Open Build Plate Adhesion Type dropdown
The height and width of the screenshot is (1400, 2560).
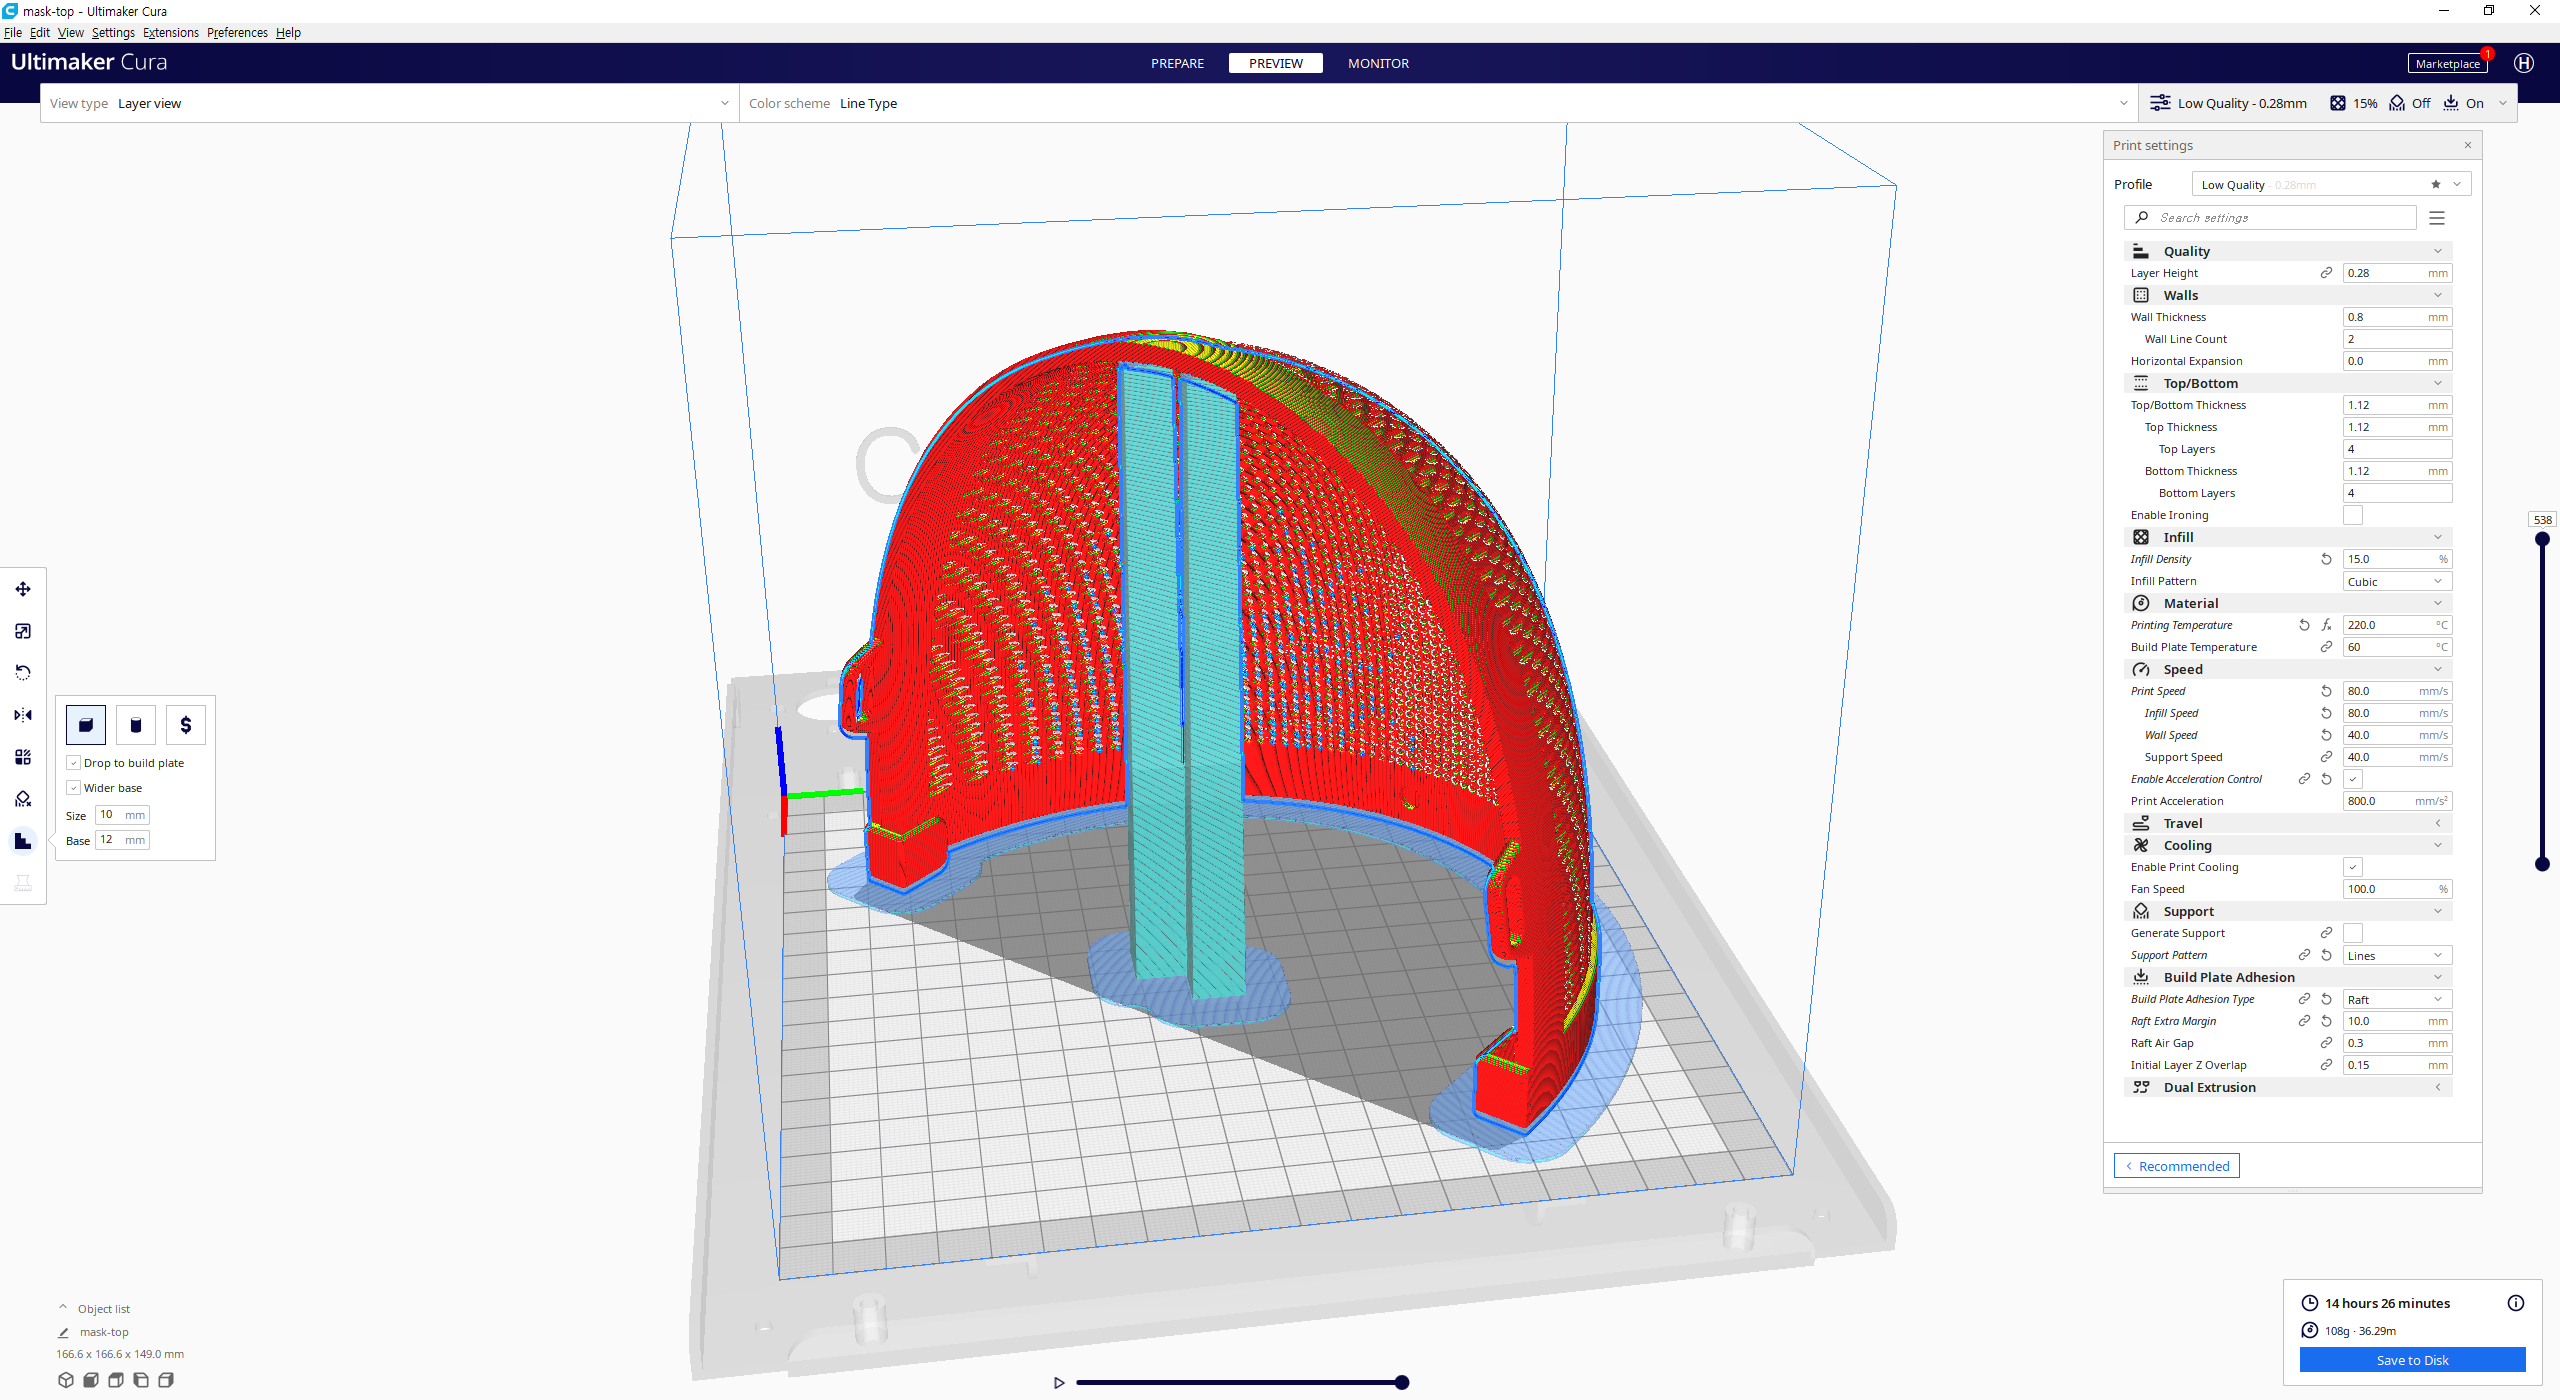[2396, 1000]
